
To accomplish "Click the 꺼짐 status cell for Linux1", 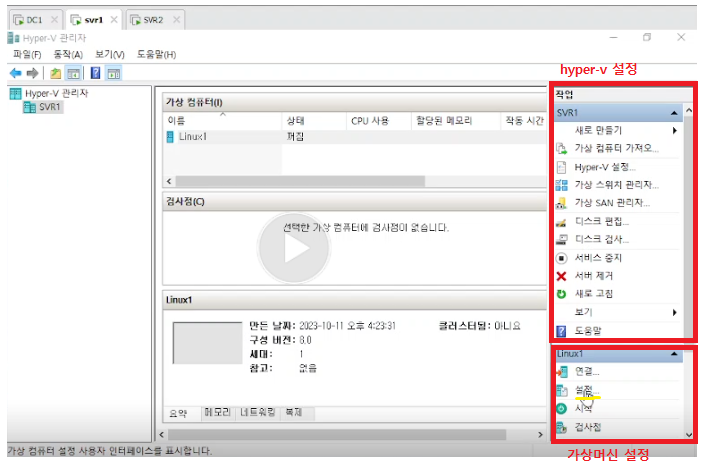I will point(295,137).
